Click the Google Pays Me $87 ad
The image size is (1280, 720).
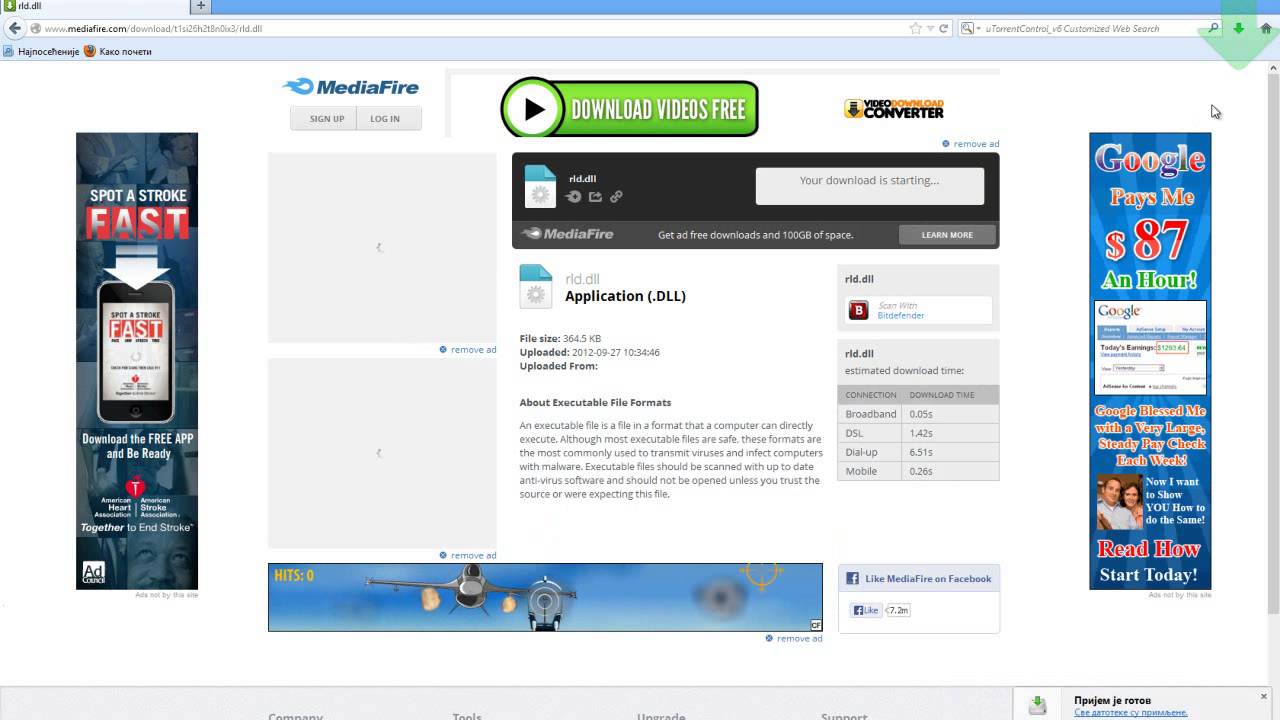click(x=1150, y=361)
